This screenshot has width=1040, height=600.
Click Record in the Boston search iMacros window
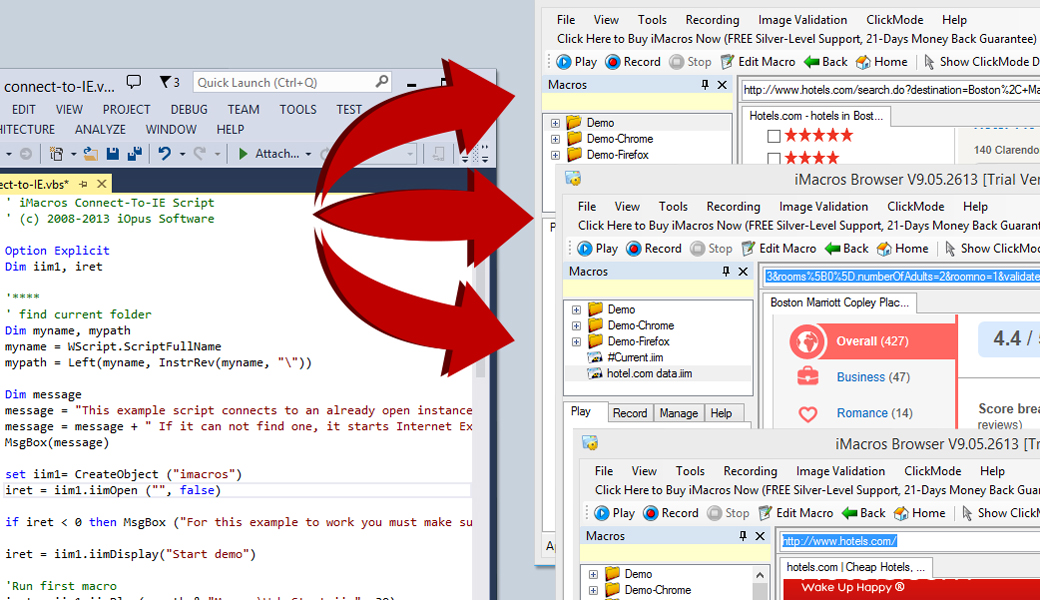pos(633,62)
